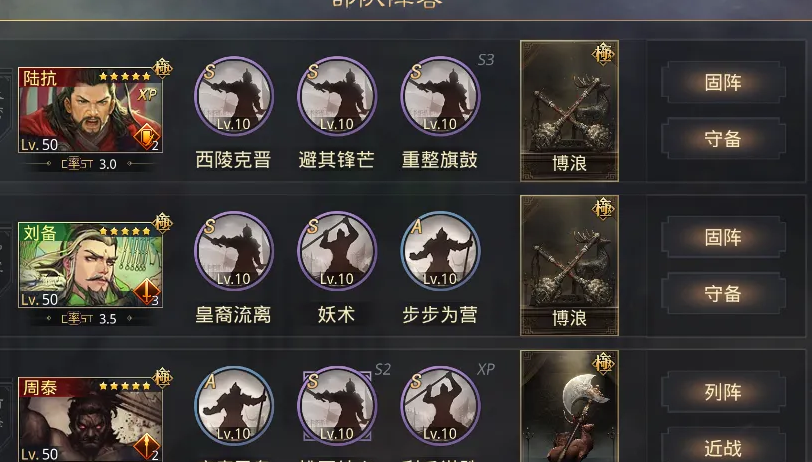This screenshot has width=812, height=462.
Task: Click 固阵 button in 陆抗's row
Action: point(723,82)
